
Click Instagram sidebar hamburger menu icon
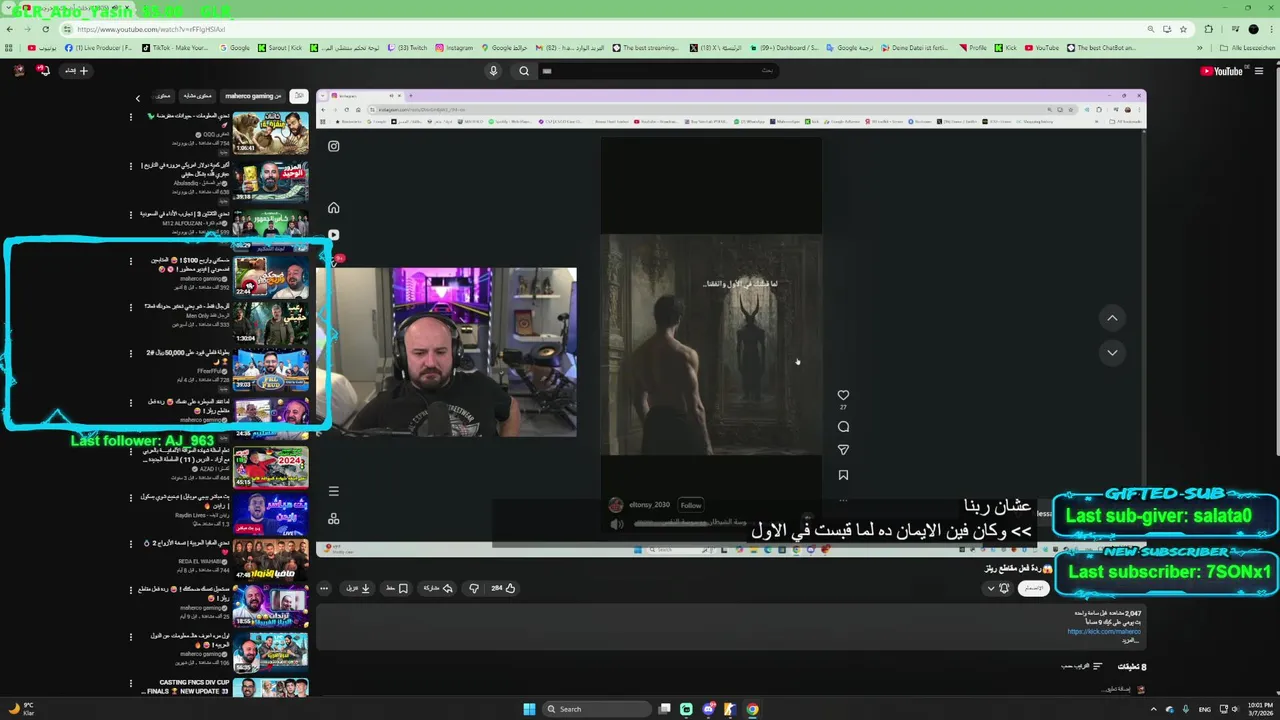(334, 491)
